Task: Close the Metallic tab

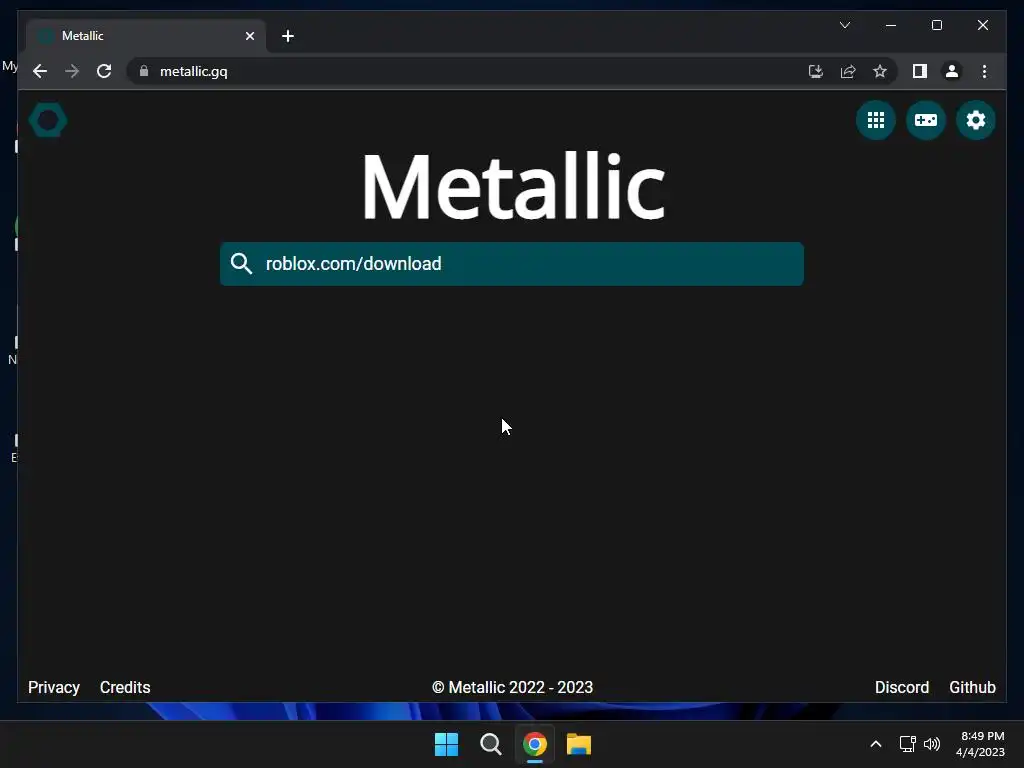Action: (x=249, y=36)
